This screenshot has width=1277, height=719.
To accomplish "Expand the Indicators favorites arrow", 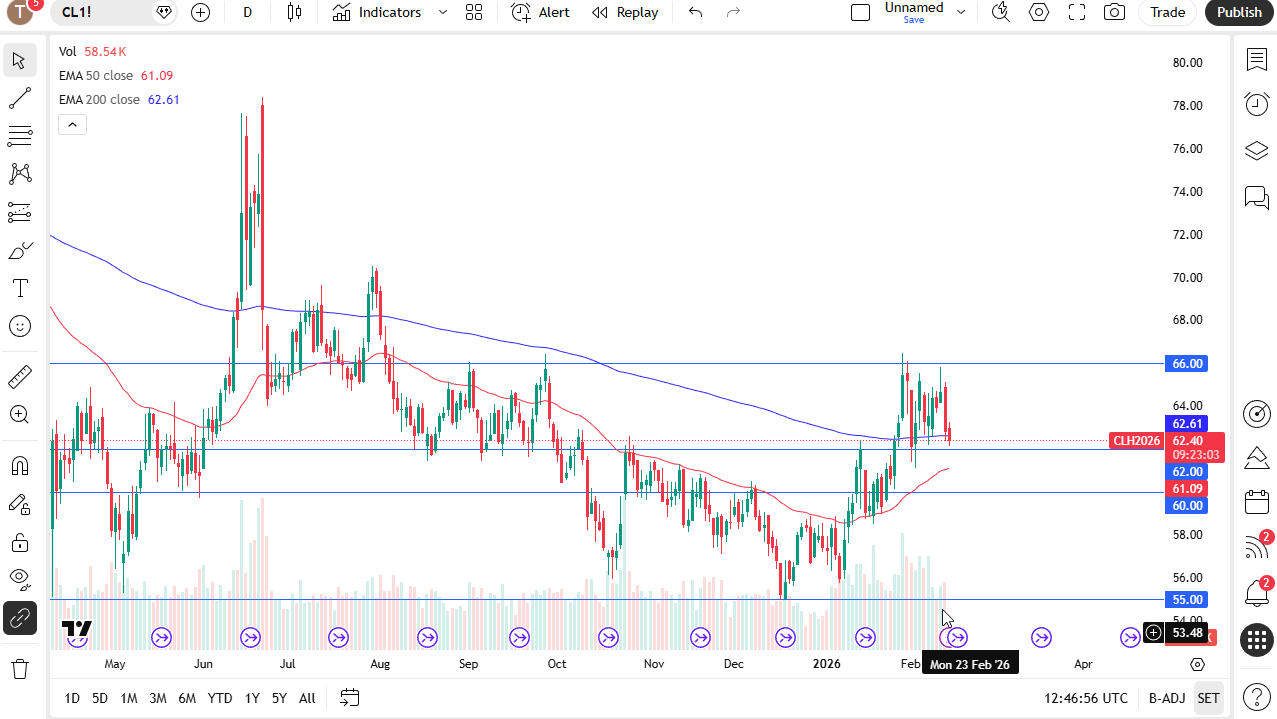I will [x=442, y=12].
